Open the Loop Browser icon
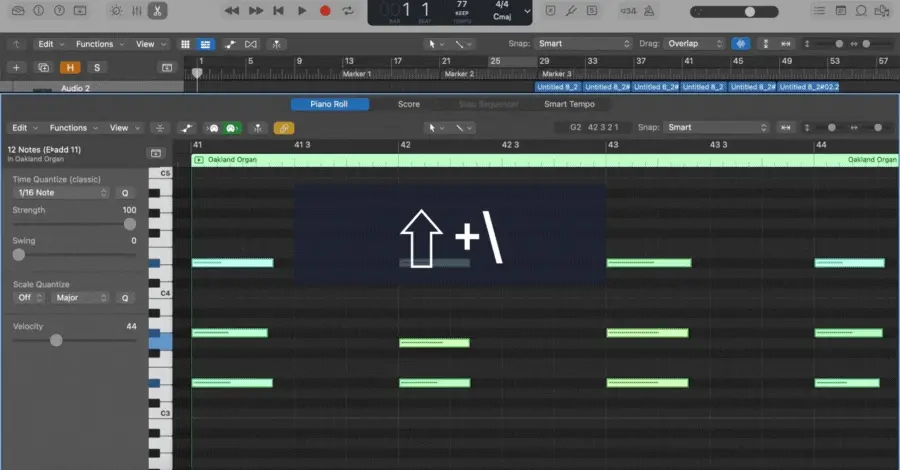 [x=861, y=10]
